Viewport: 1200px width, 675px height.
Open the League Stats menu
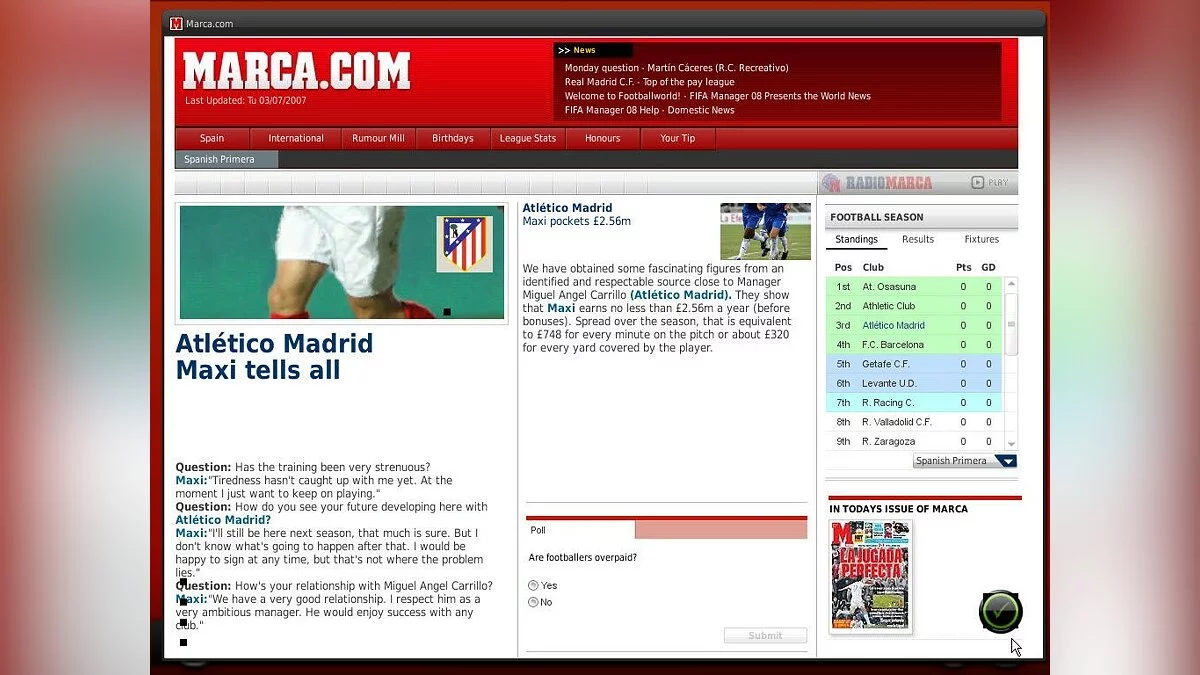click(x=528, y=138)
